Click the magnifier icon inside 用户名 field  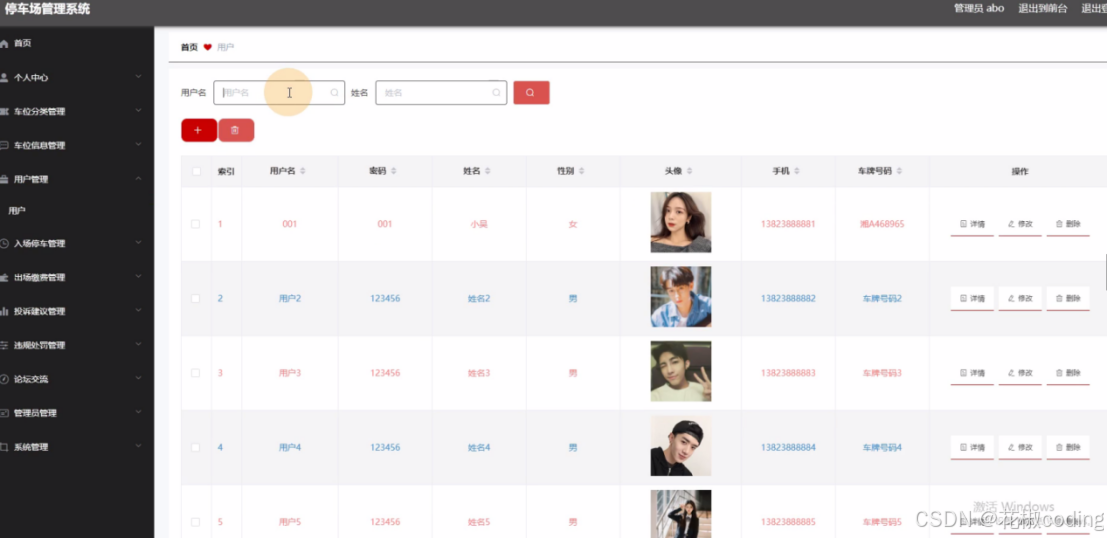coord(334,93)
